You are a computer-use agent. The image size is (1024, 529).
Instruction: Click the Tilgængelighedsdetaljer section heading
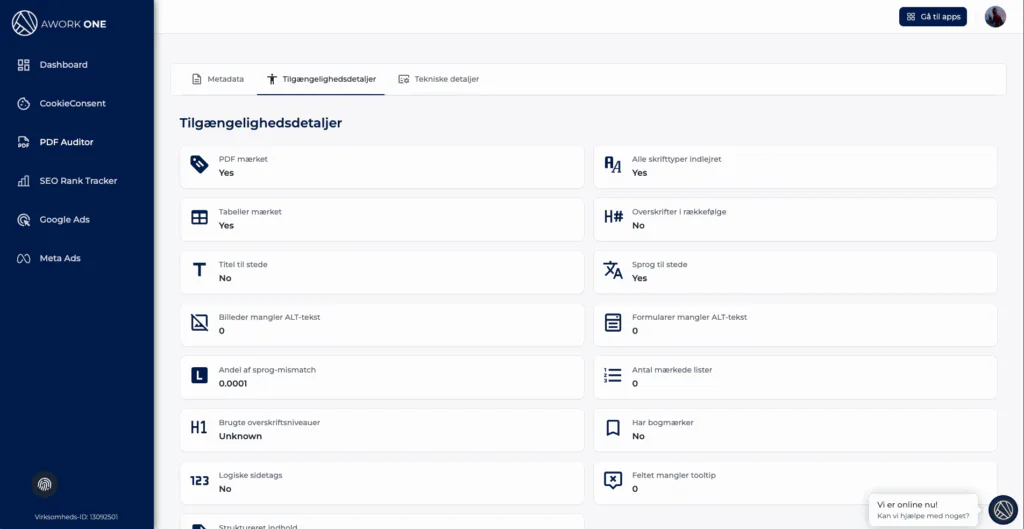(261, 123)
